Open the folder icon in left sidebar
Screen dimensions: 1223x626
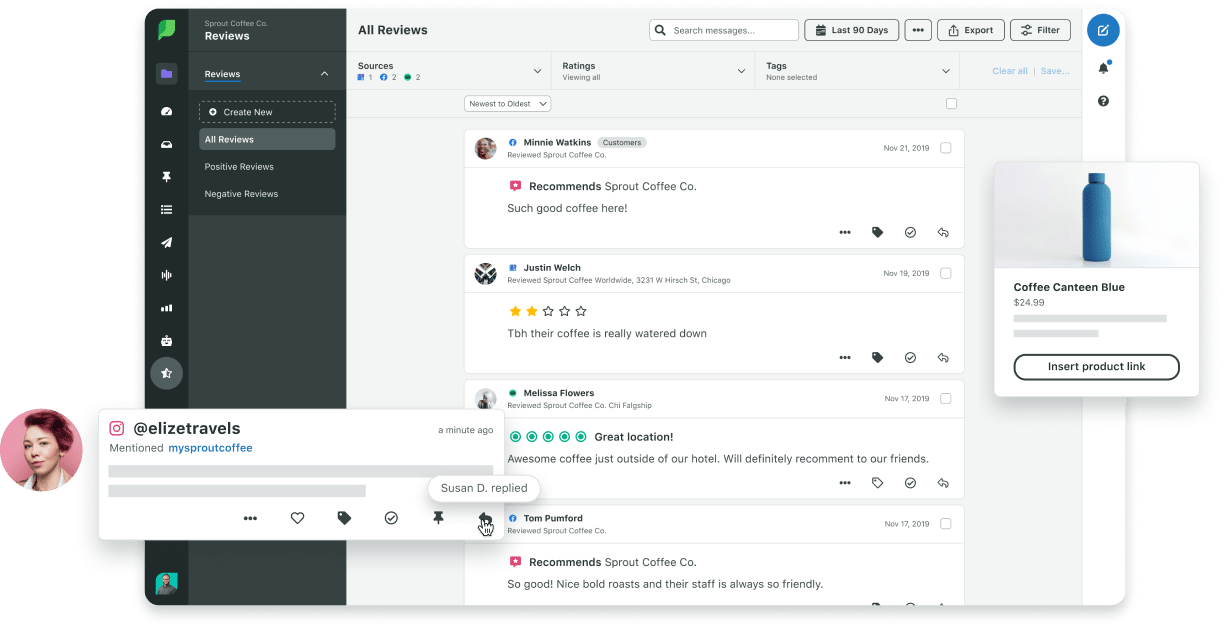(x=166, y=74)
